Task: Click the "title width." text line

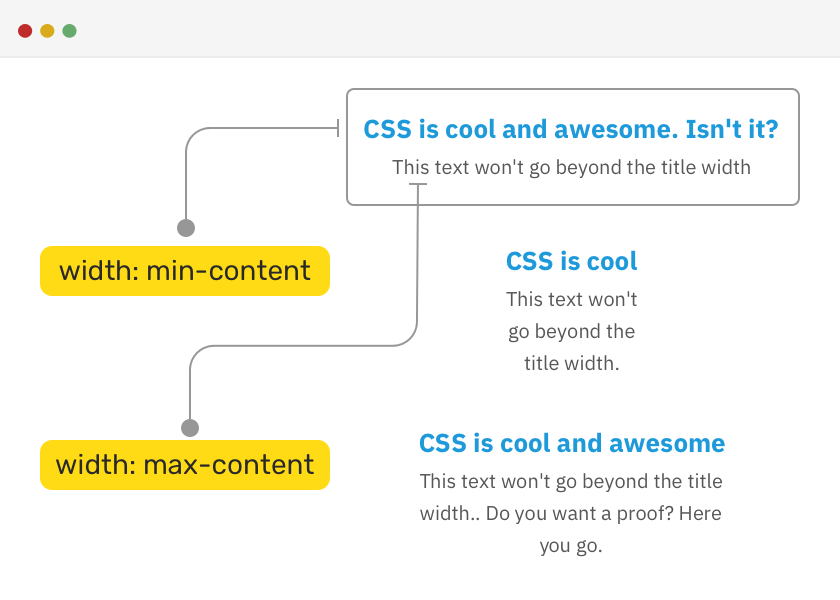Action: pos(571,363)
